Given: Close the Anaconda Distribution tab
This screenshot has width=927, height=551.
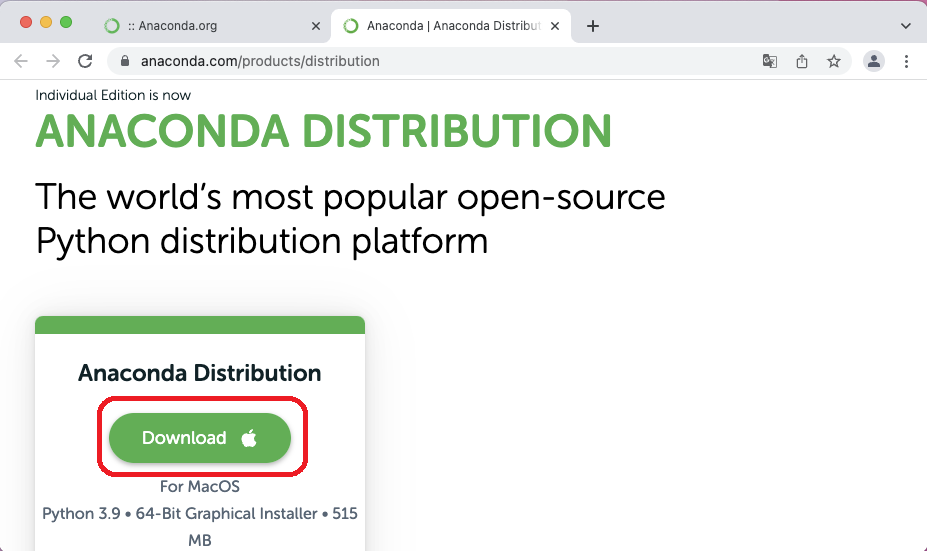Looking at the screenshot, I should click(x=555, y=26).
